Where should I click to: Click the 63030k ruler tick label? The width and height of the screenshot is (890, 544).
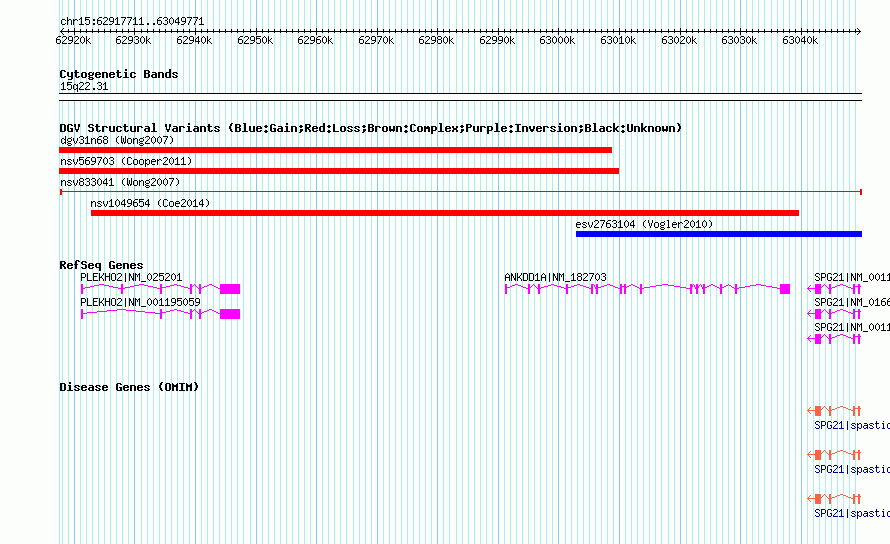pyautogui.click(x=739, y=40)
